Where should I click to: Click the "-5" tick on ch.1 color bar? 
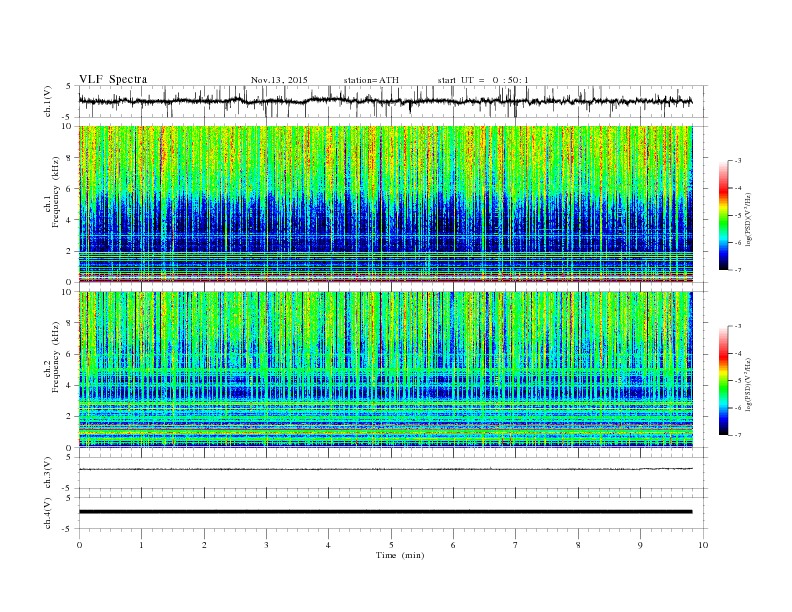(x=737, y=216)
